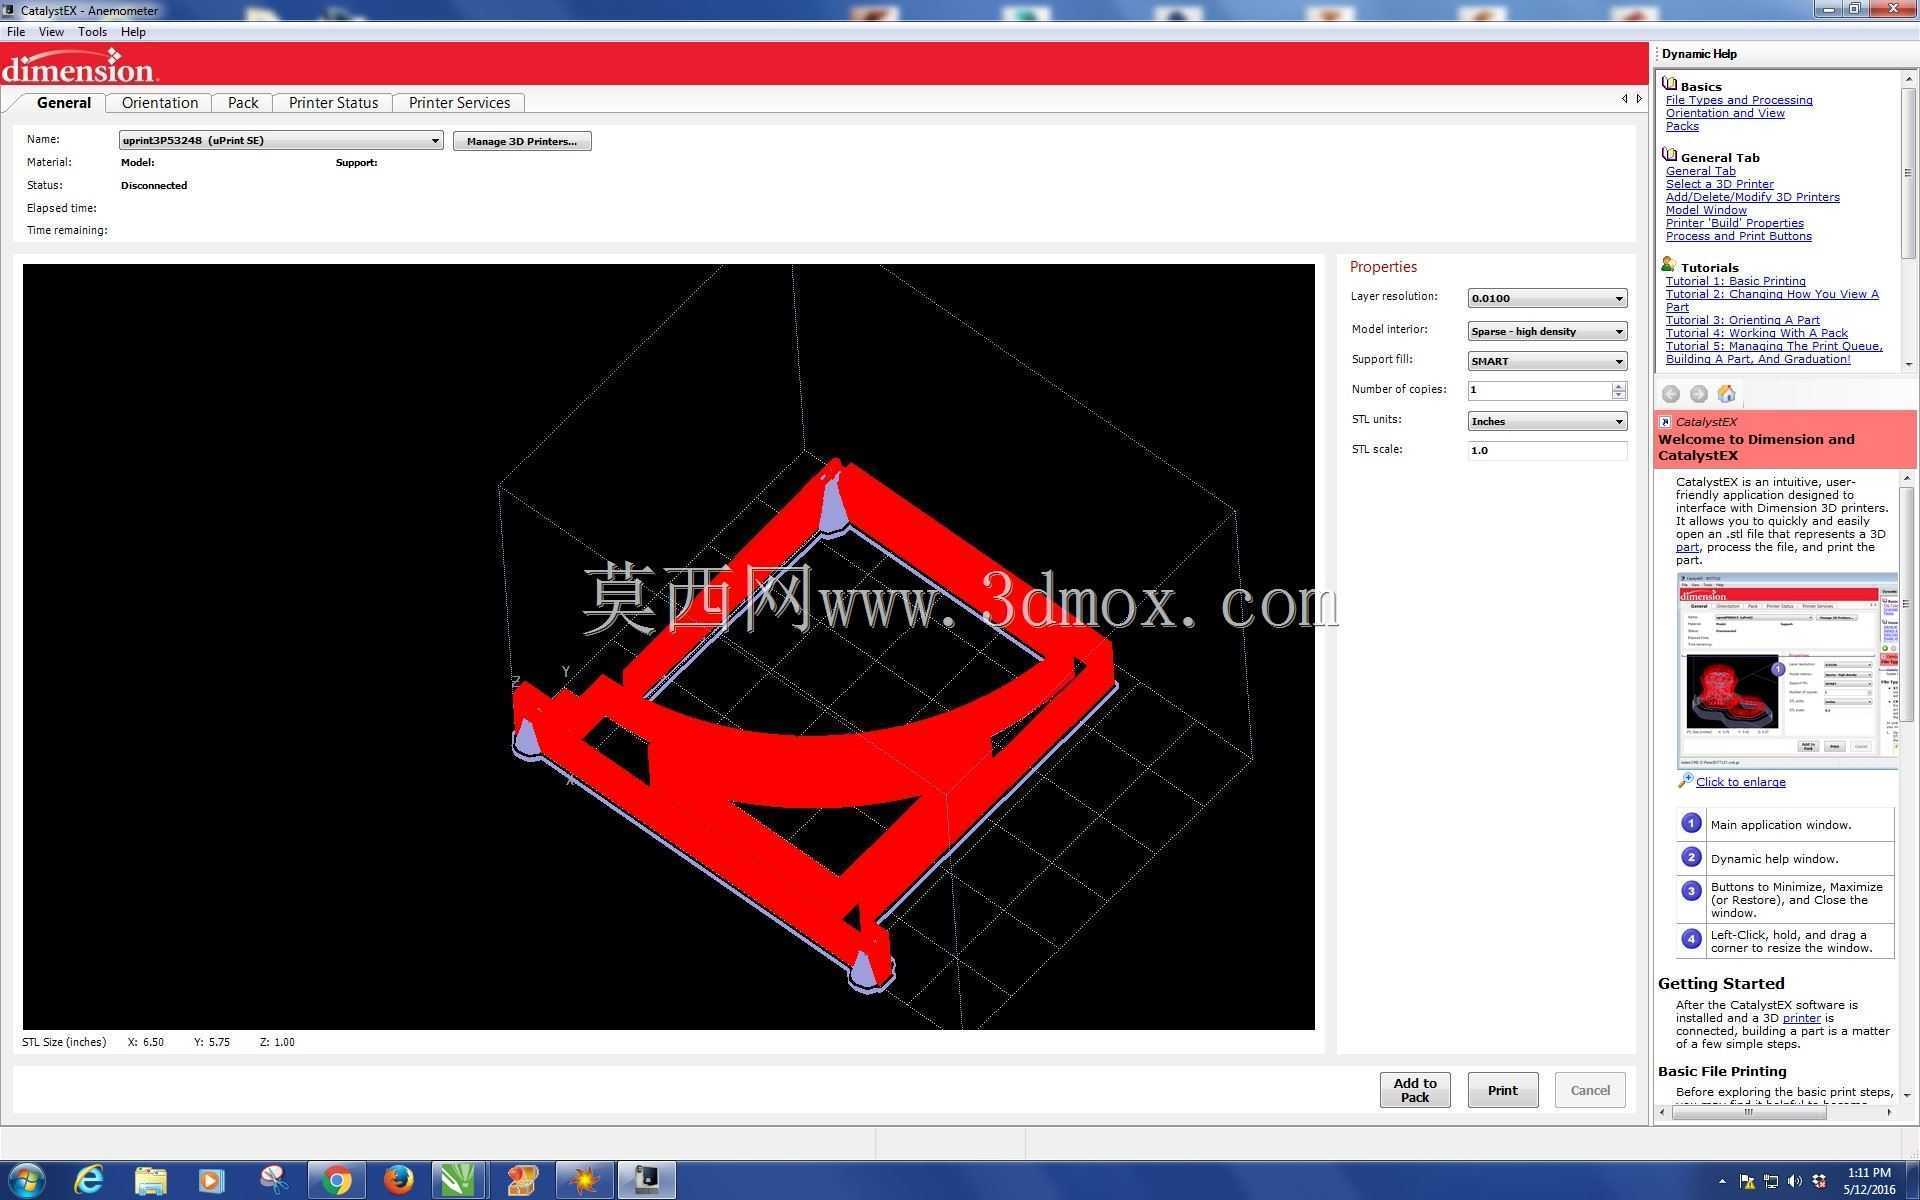Launch Internet Explorer from the taskbar
1920x1200 pixels.
coord(89,1180)
